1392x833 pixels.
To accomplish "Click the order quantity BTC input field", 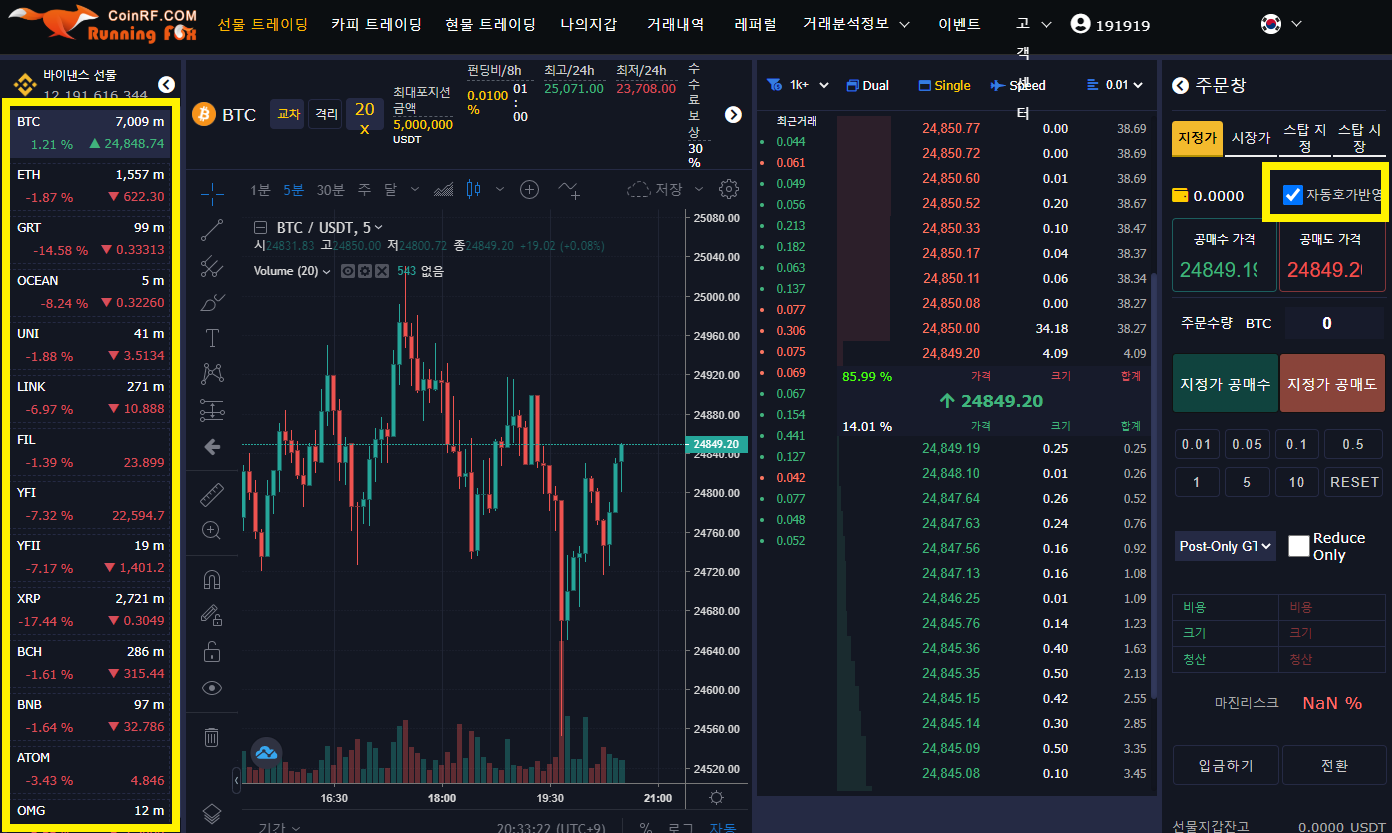I will [1334, 323].
